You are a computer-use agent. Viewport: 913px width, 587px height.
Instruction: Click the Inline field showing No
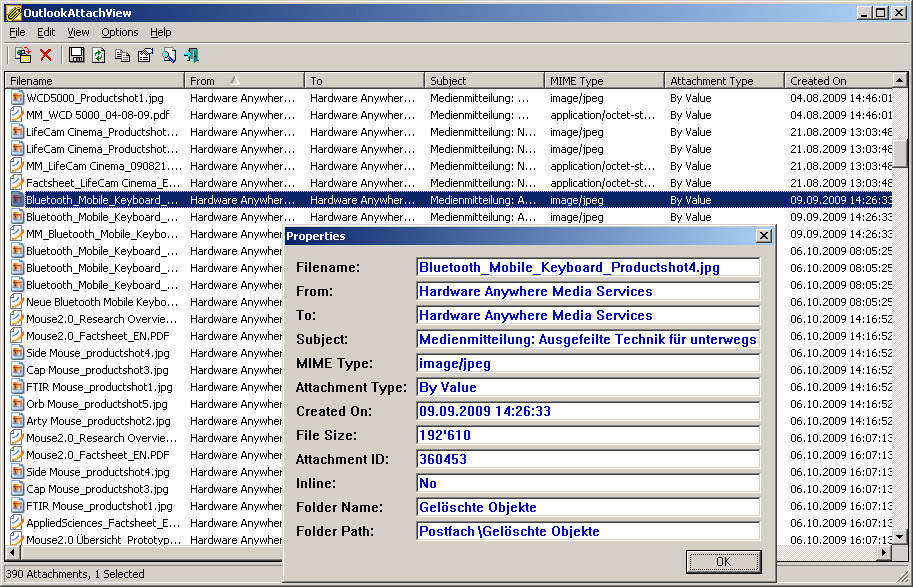point(588,483)
